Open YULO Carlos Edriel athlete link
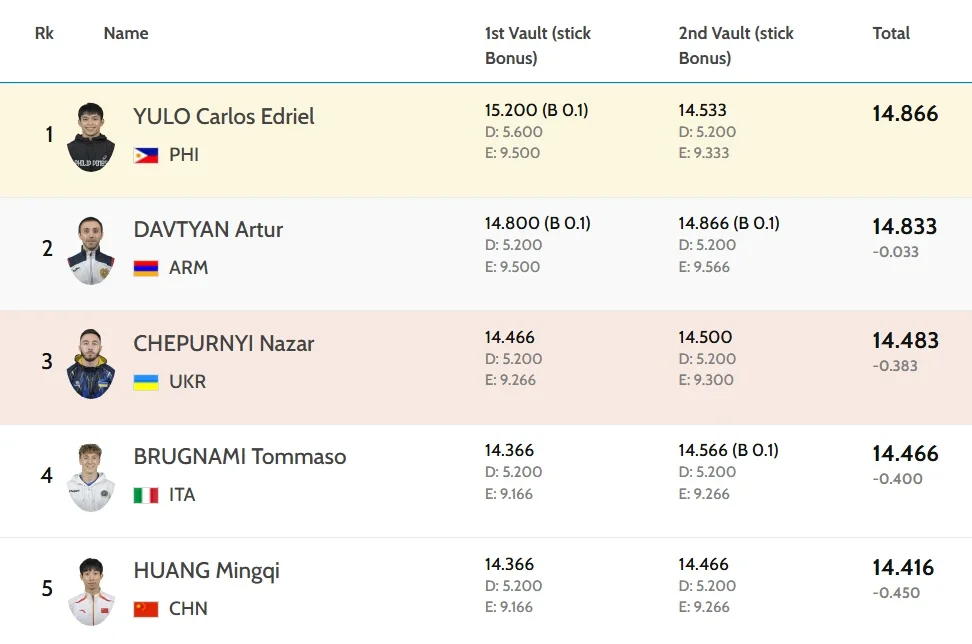 (224, 116)
